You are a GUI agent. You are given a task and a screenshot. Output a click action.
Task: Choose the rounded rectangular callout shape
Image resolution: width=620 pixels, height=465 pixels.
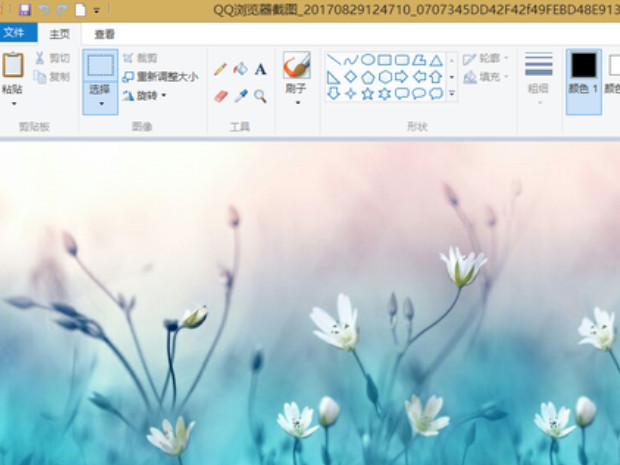[x=402, y=94]
